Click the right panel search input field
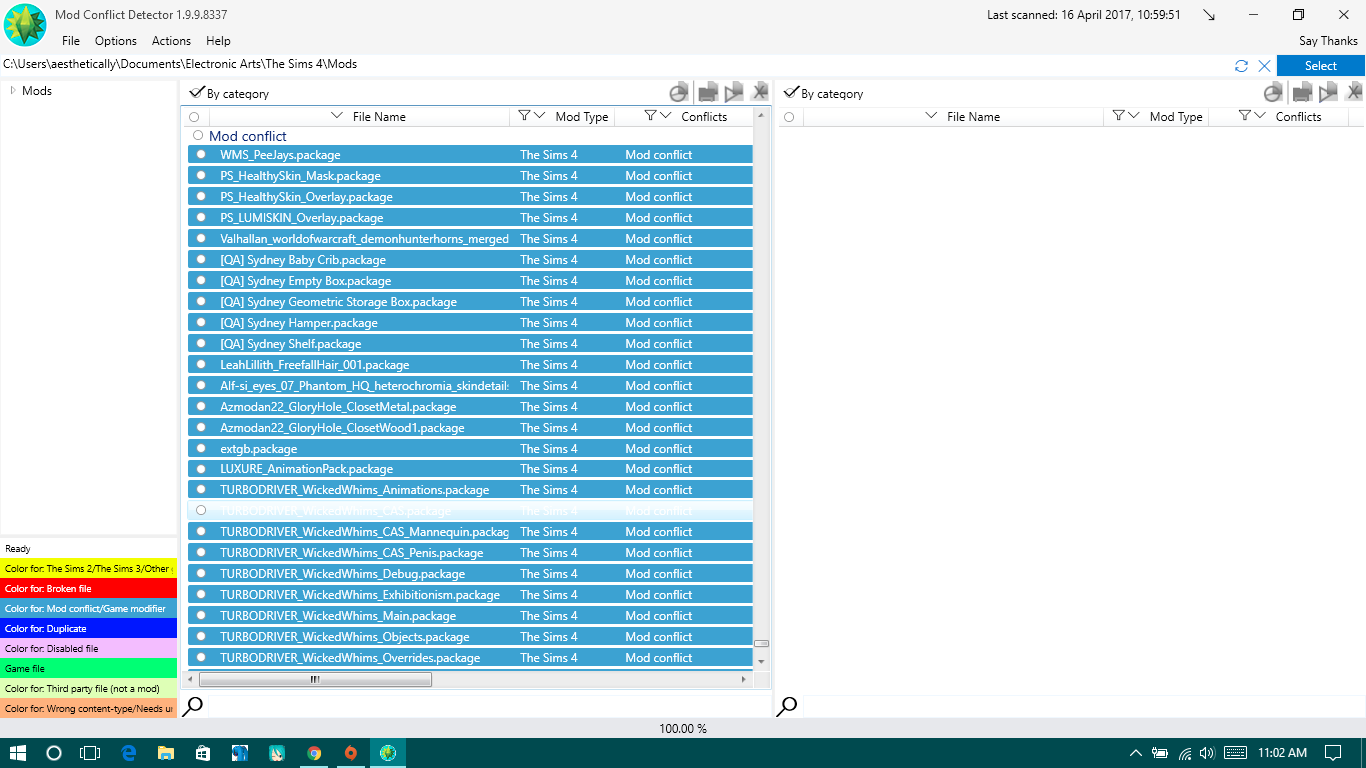 1083,706
